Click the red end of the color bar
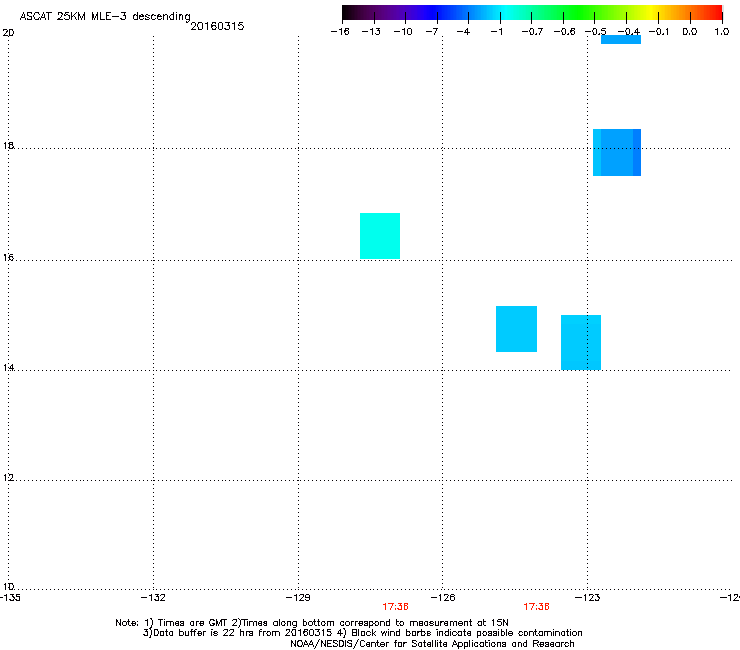Screen dimensions: 740x650 715,13
